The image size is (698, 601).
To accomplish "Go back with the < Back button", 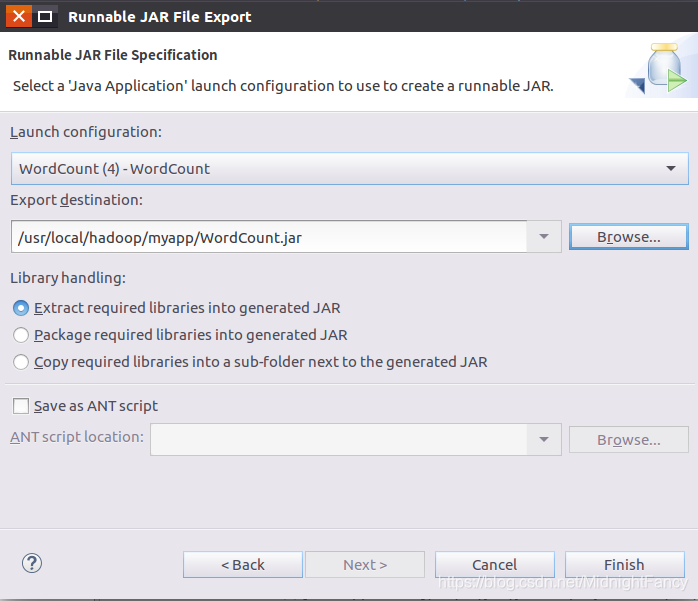I will (243, 564).
